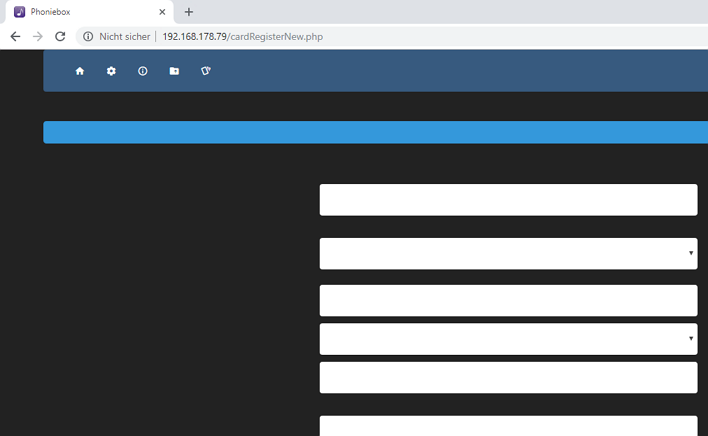Reload the page

60,37
